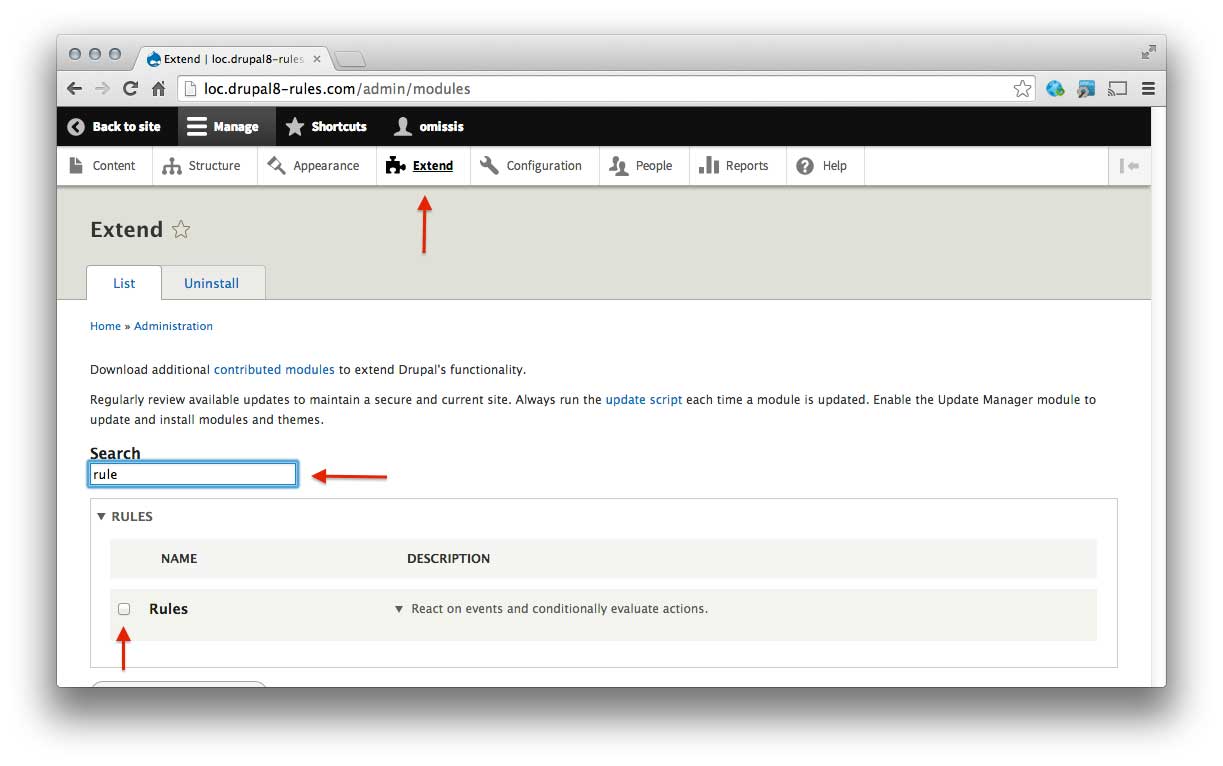Image resolution: width=1223 pixels, height=766 pixels.
Task: Open the contributed modules link
Action: coord(274,370)
